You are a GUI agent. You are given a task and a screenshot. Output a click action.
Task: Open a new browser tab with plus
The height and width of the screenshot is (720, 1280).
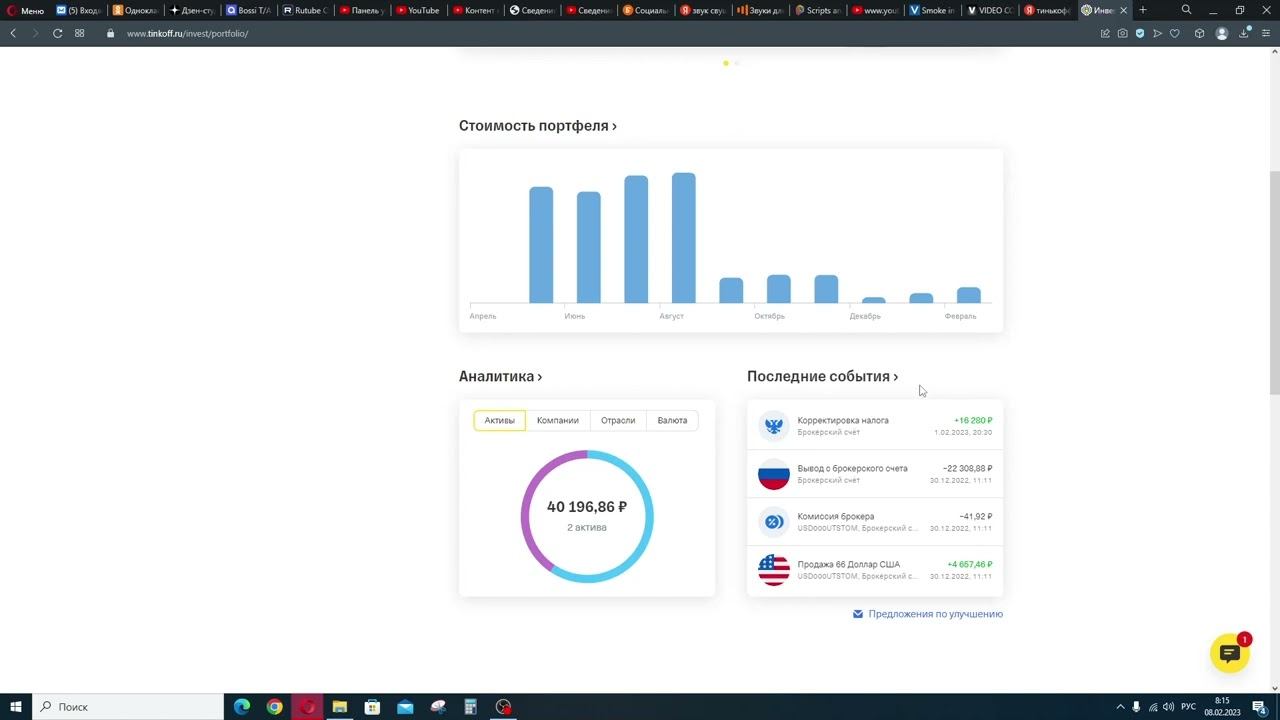coord(1143,10)
